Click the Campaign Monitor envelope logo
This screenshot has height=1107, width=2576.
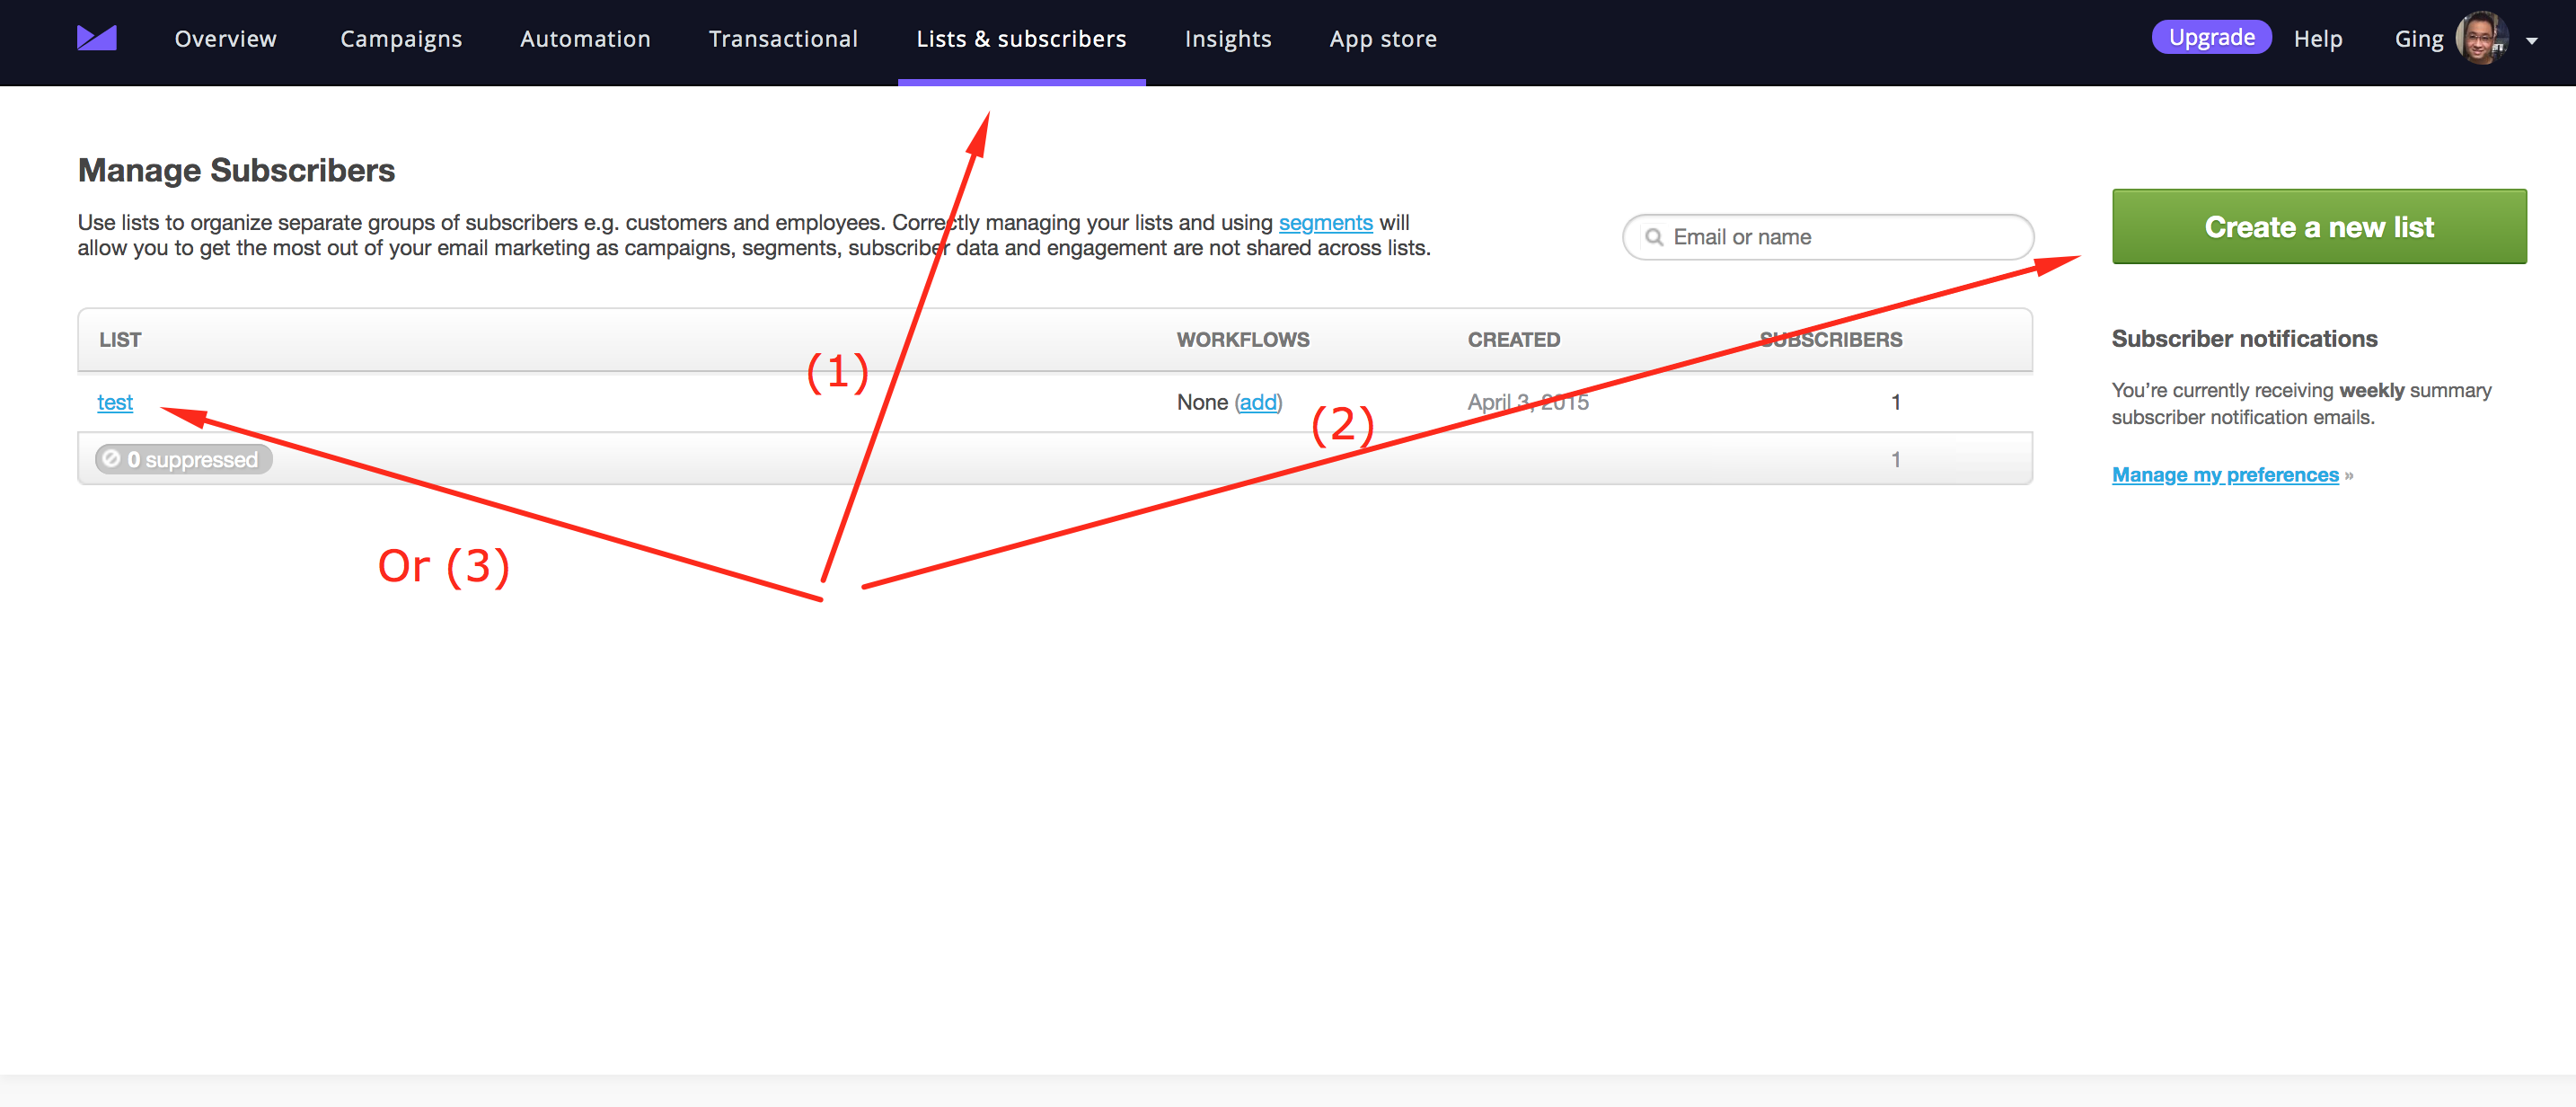[97, 38]
